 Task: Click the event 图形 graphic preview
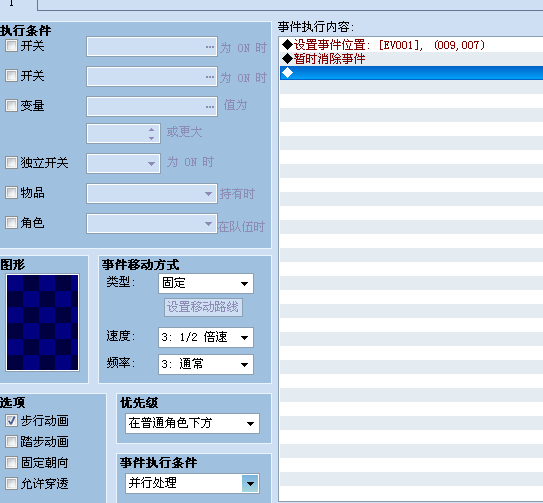tap(43, 323)
